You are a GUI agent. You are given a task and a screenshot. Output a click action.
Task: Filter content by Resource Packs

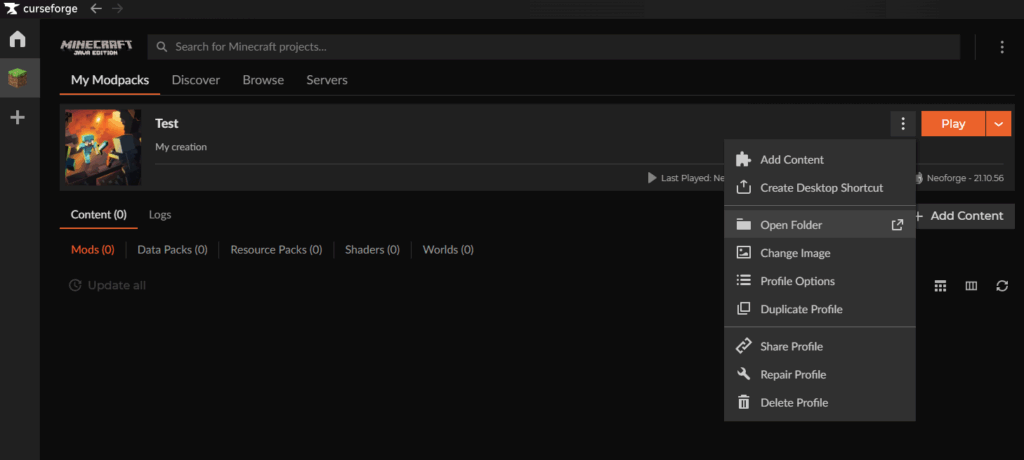(276, 250)
